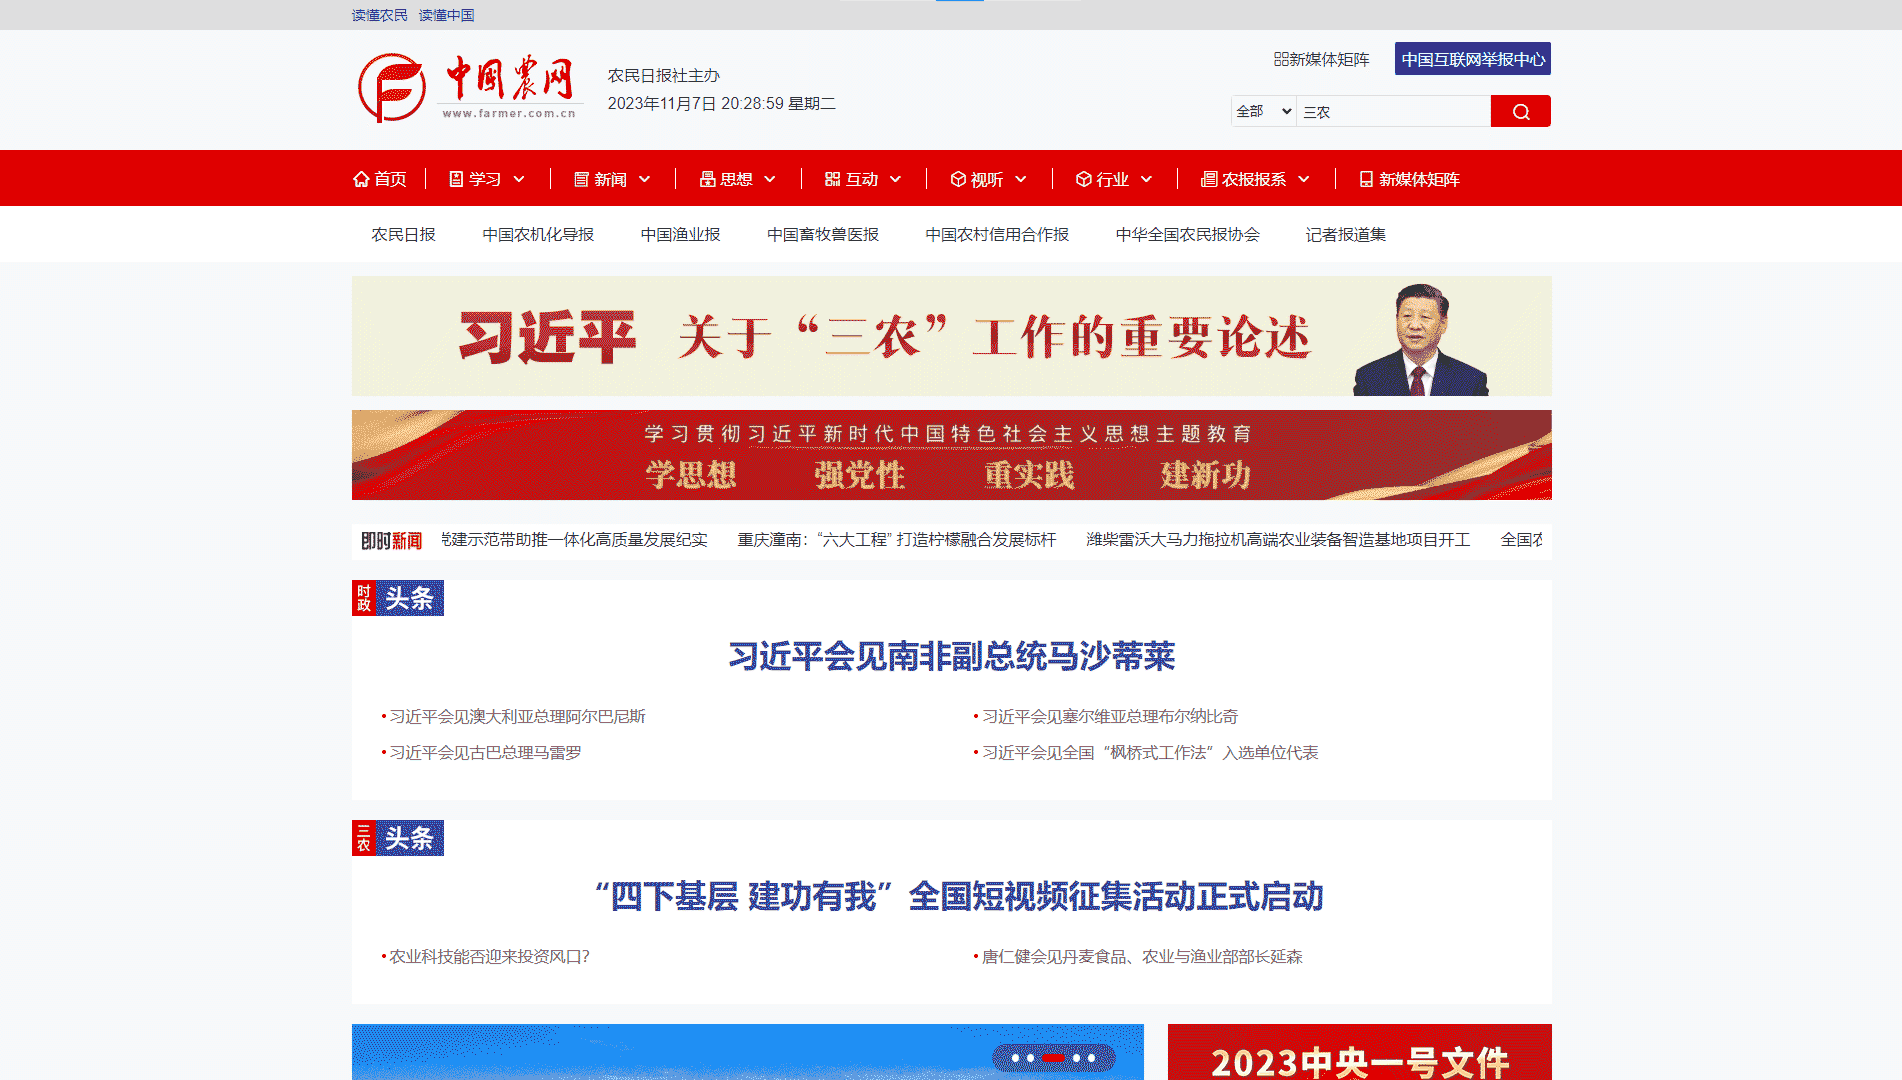Click the 时政头条 section badge
The width and height of the screenshot is (1902, 1080).
(398, 598)
